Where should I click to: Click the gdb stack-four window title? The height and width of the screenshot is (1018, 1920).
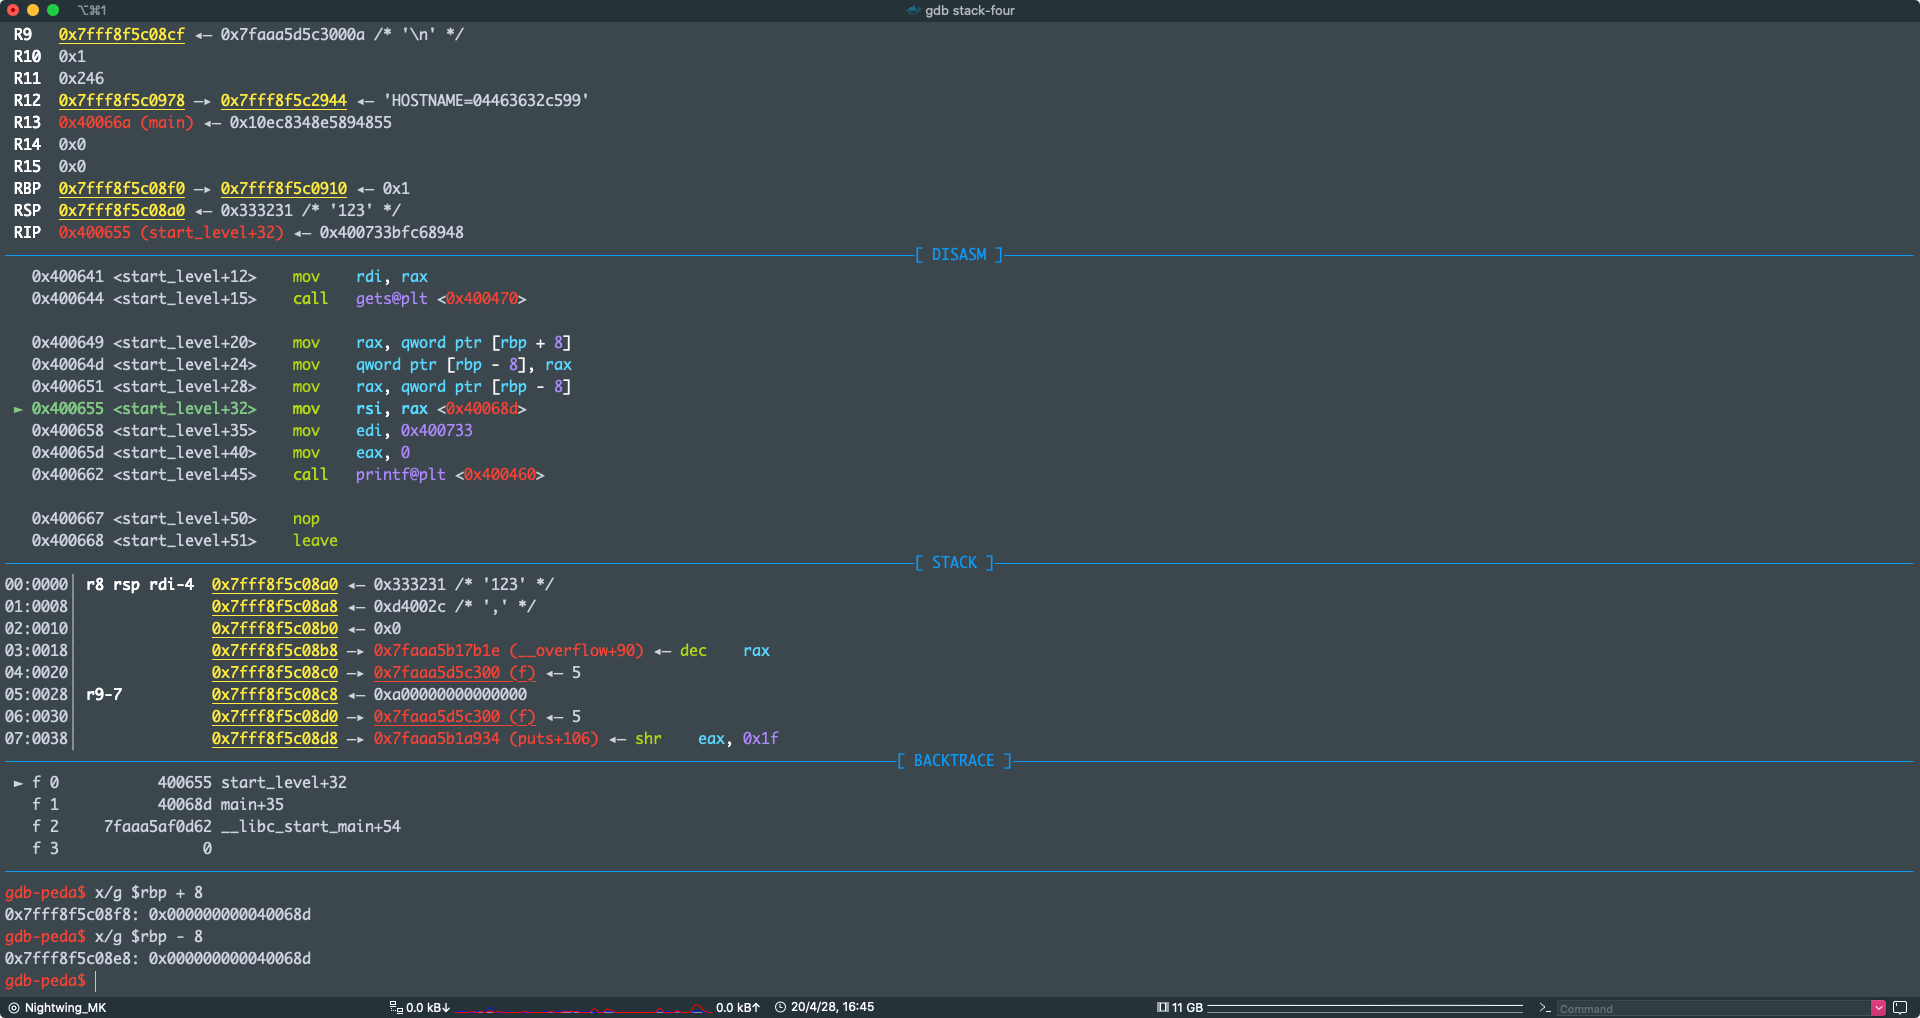969,11
